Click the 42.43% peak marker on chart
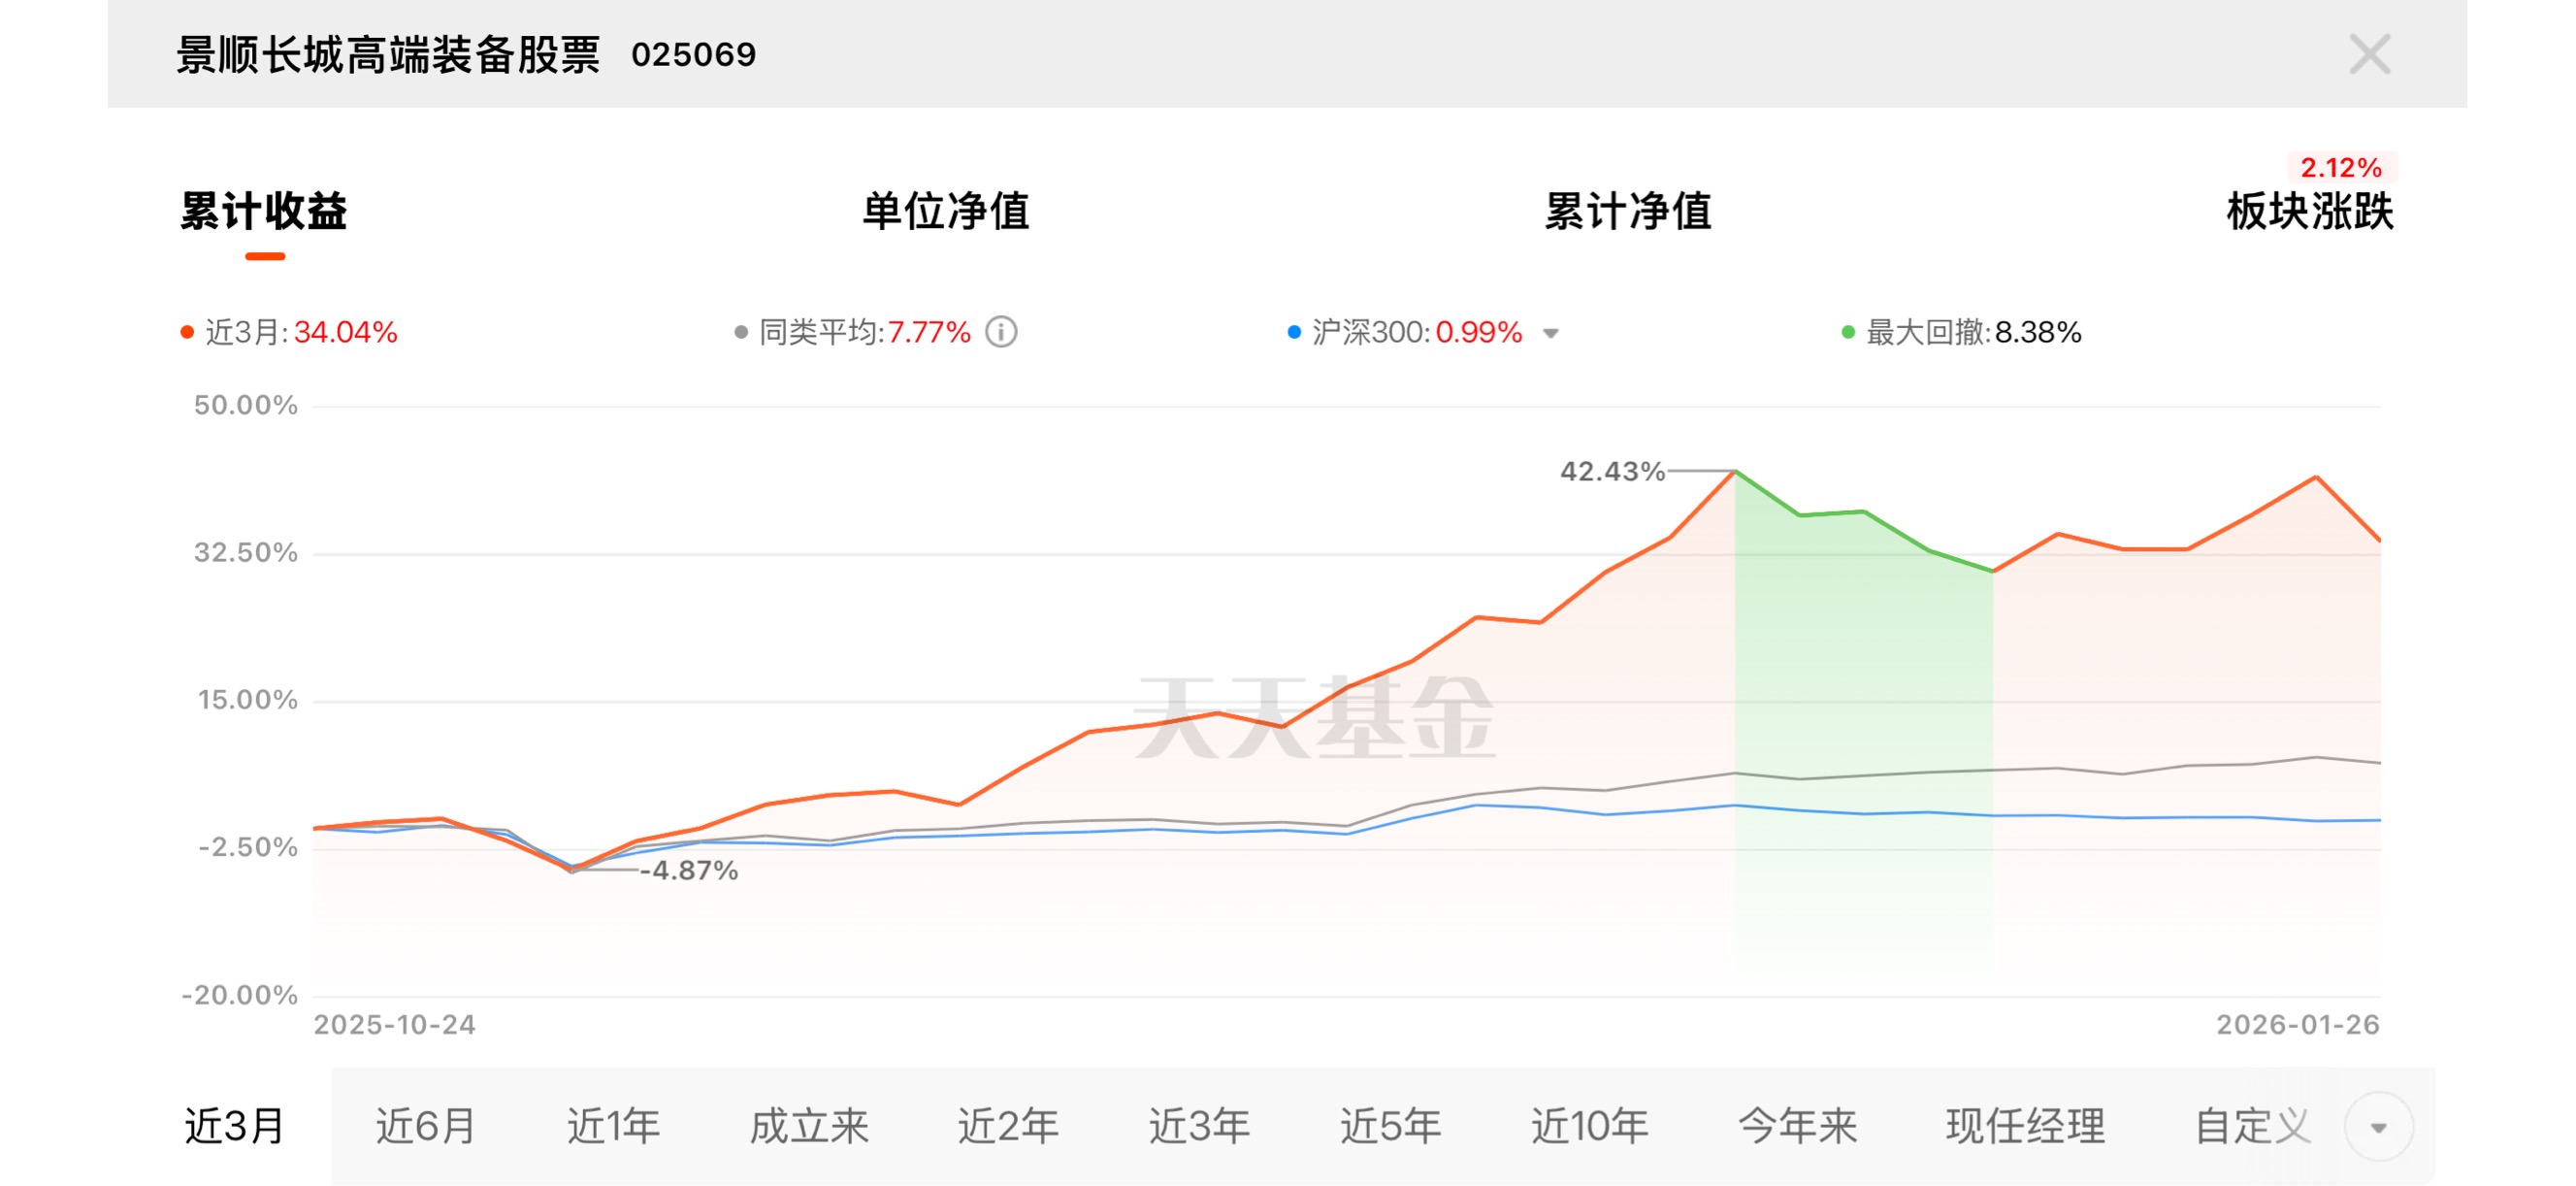 pyautogui.click(x=1735, y=471)
